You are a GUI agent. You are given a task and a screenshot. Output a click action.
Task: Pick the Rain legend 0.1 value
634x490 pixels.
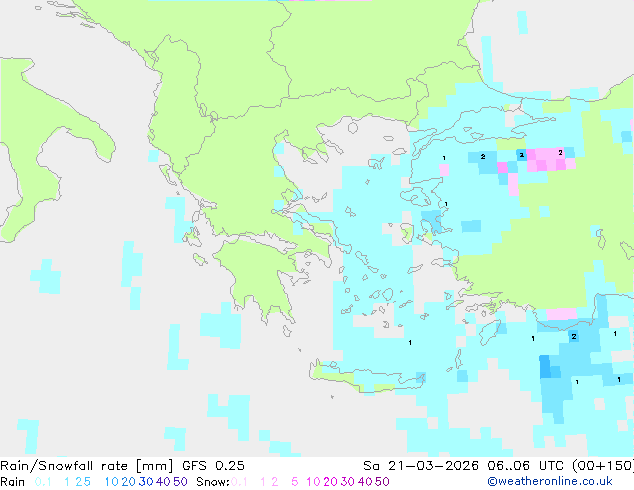(x=43, y=482)
